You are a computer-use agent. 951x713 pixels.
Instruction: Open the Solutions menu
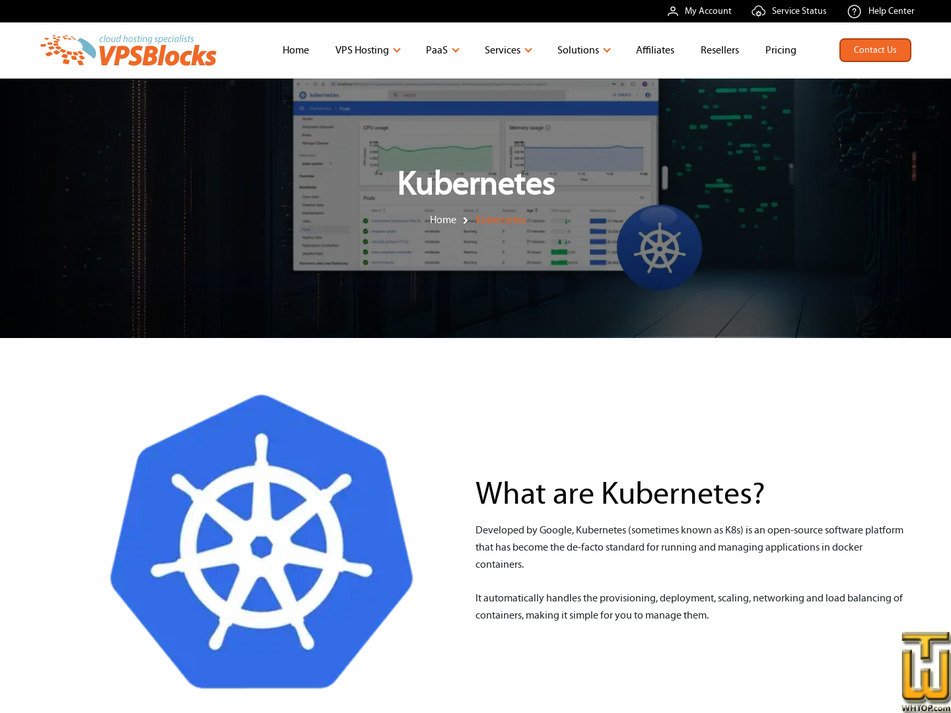tap(578, 50)
